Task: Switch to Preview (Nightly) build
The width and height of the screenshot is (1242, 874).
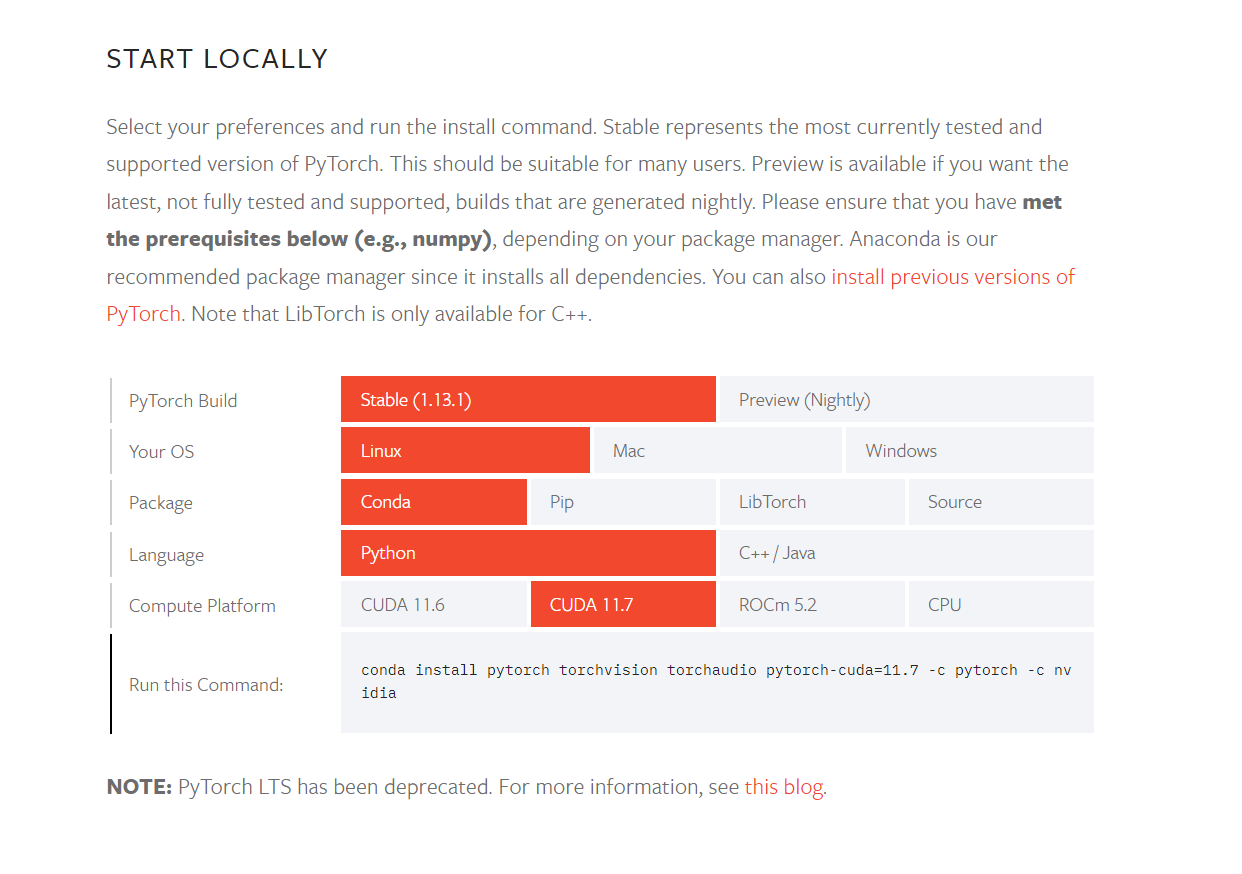Action: tap(905, 400)
